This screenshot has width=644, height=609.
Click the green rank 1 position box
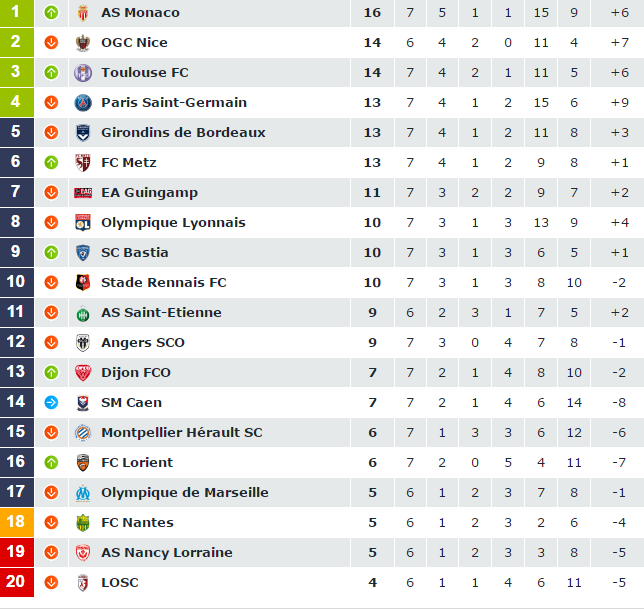pos(17,13)
